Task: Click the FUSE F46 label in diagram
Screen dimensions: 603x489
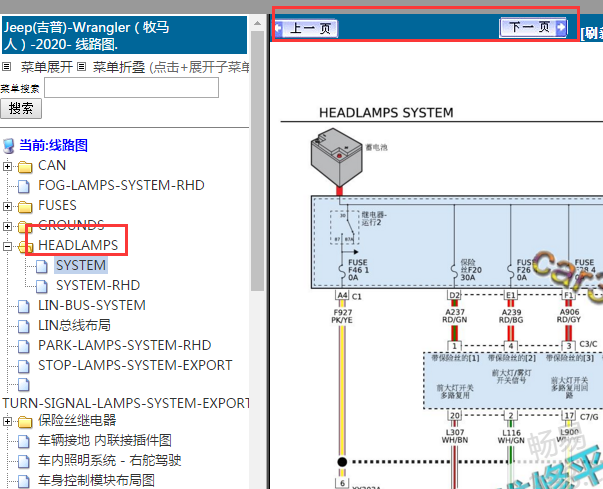Action: [358, 270]
